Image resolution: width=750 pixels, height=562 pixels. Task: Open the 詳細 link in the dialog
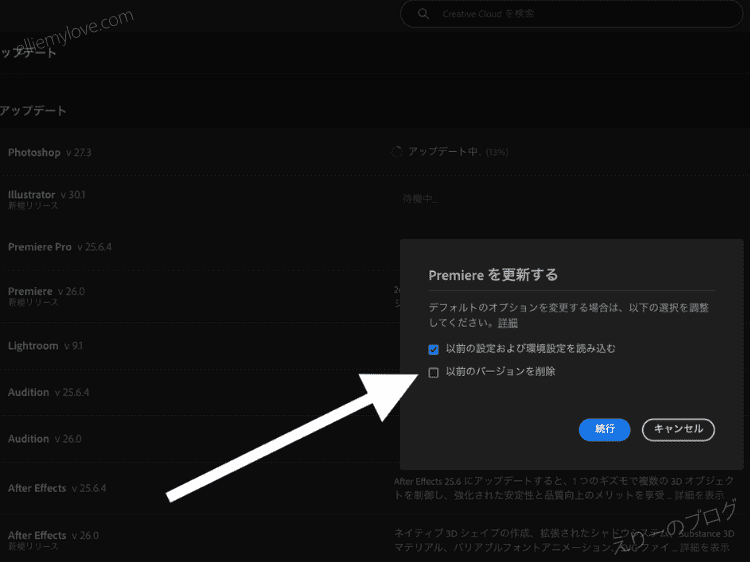508,324
